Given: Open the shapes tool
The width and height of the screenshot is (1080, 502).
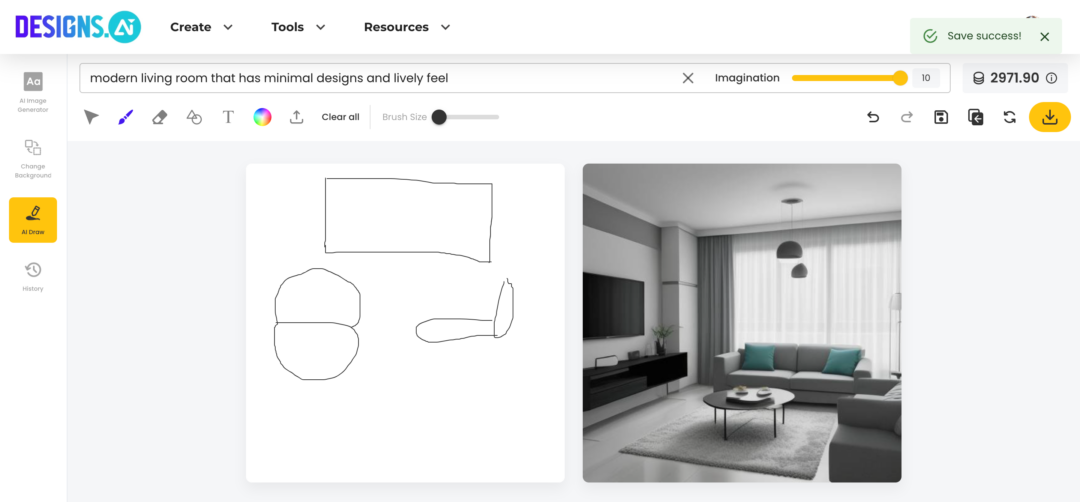Looking at the screenshot, I should tap(194, 117).
